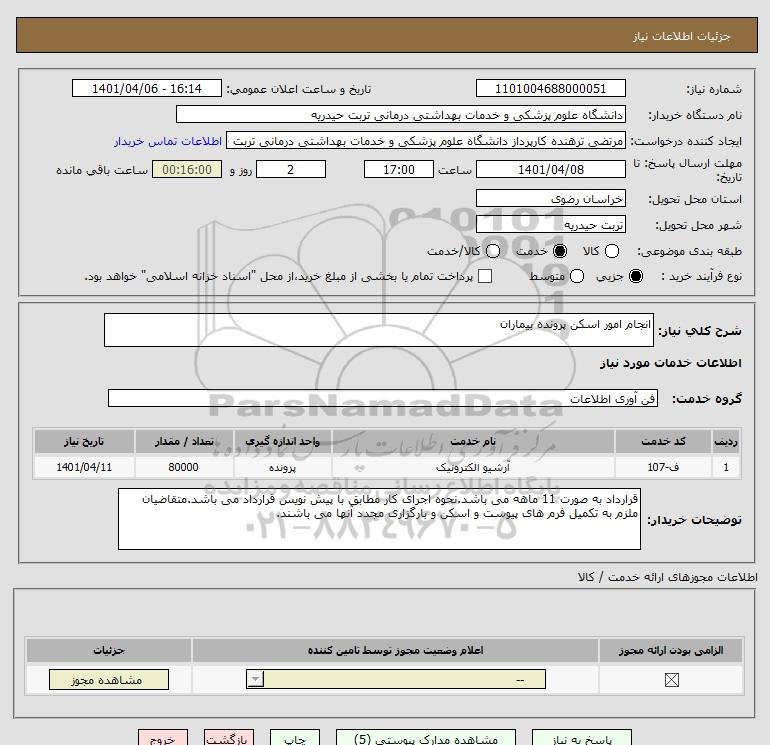Click the quantity cell 80000
Screen dimensions: 770x745
click(184, 467)
